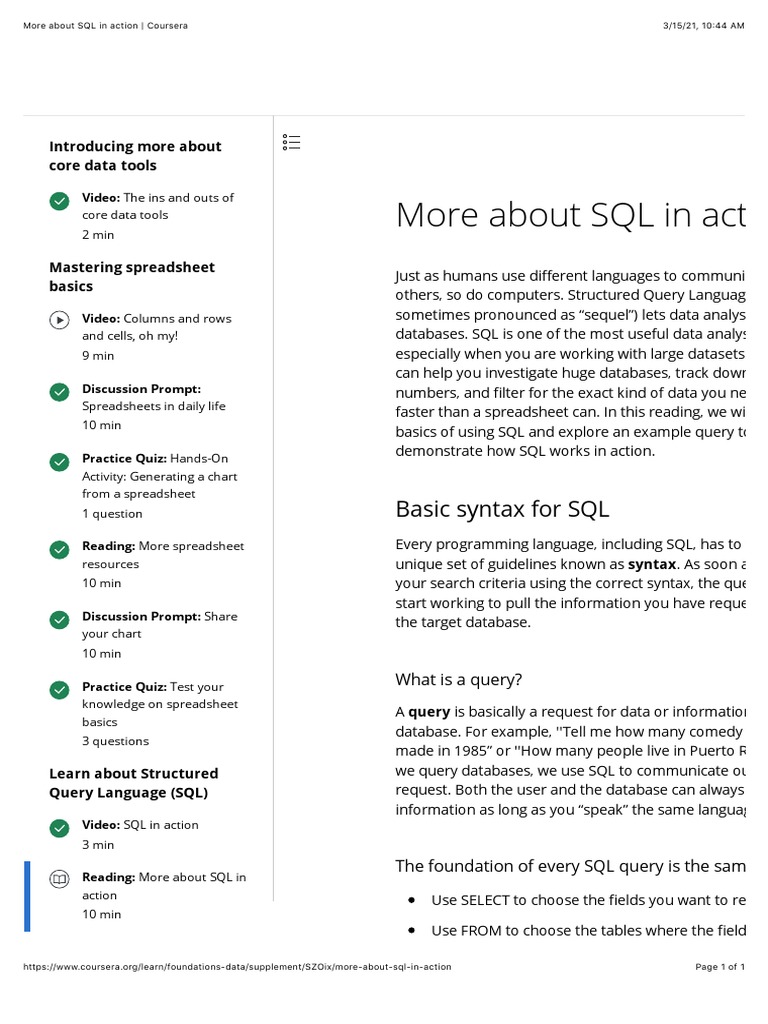Click the play icon for Columns and rows video
Image resolution: width=768 pixels, height=1024 pixels.
(60, 320)
